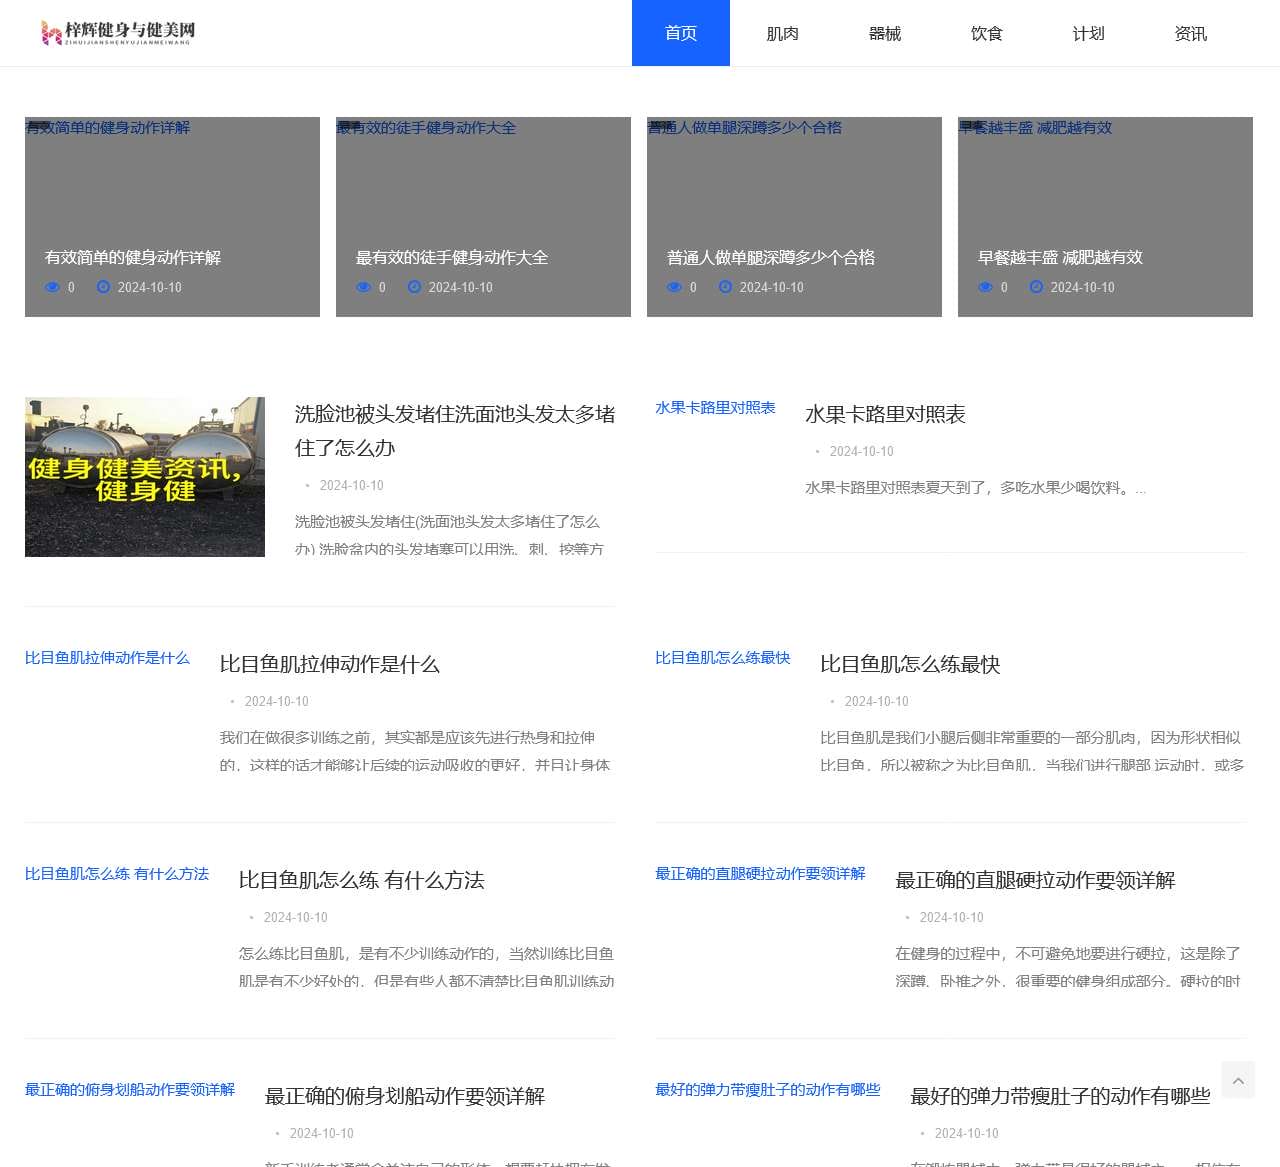Switch to the 肌肉 menu item
This screenshot has width=1280, height=1167.
[x=782, y=33]
